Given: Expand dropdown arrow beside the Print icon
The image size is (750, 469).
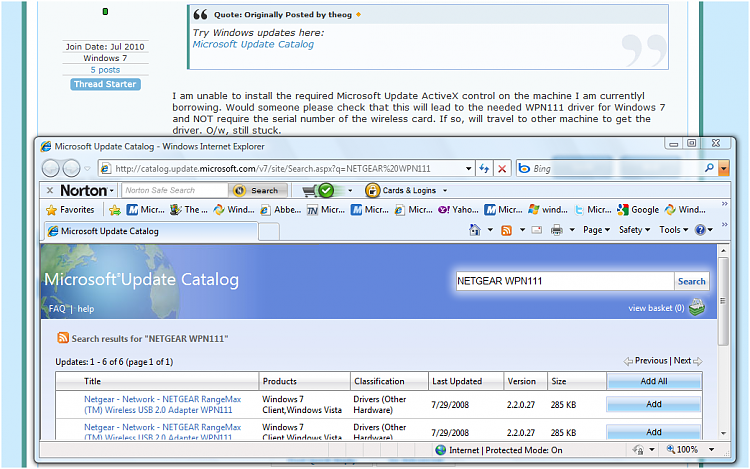Looking at the screenshot, I should click(x=572, y=230).
